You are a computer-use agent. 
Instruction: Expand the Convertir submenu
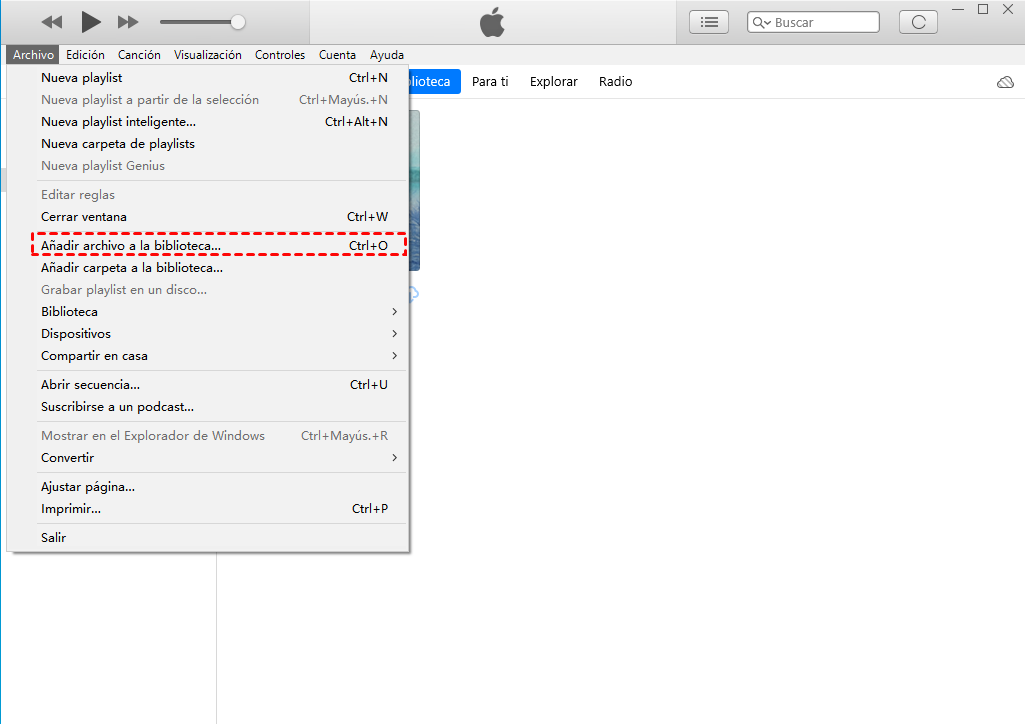[x=216, y=458]
